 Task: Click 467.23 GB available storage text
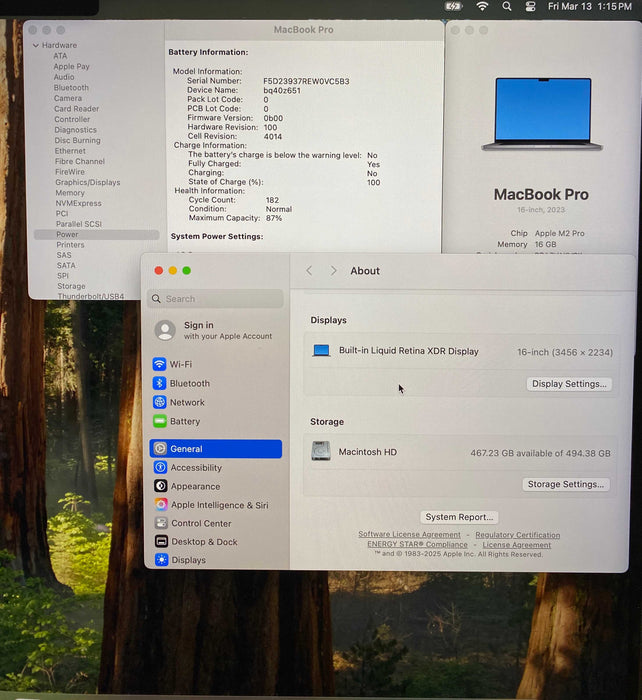point(540,453)
